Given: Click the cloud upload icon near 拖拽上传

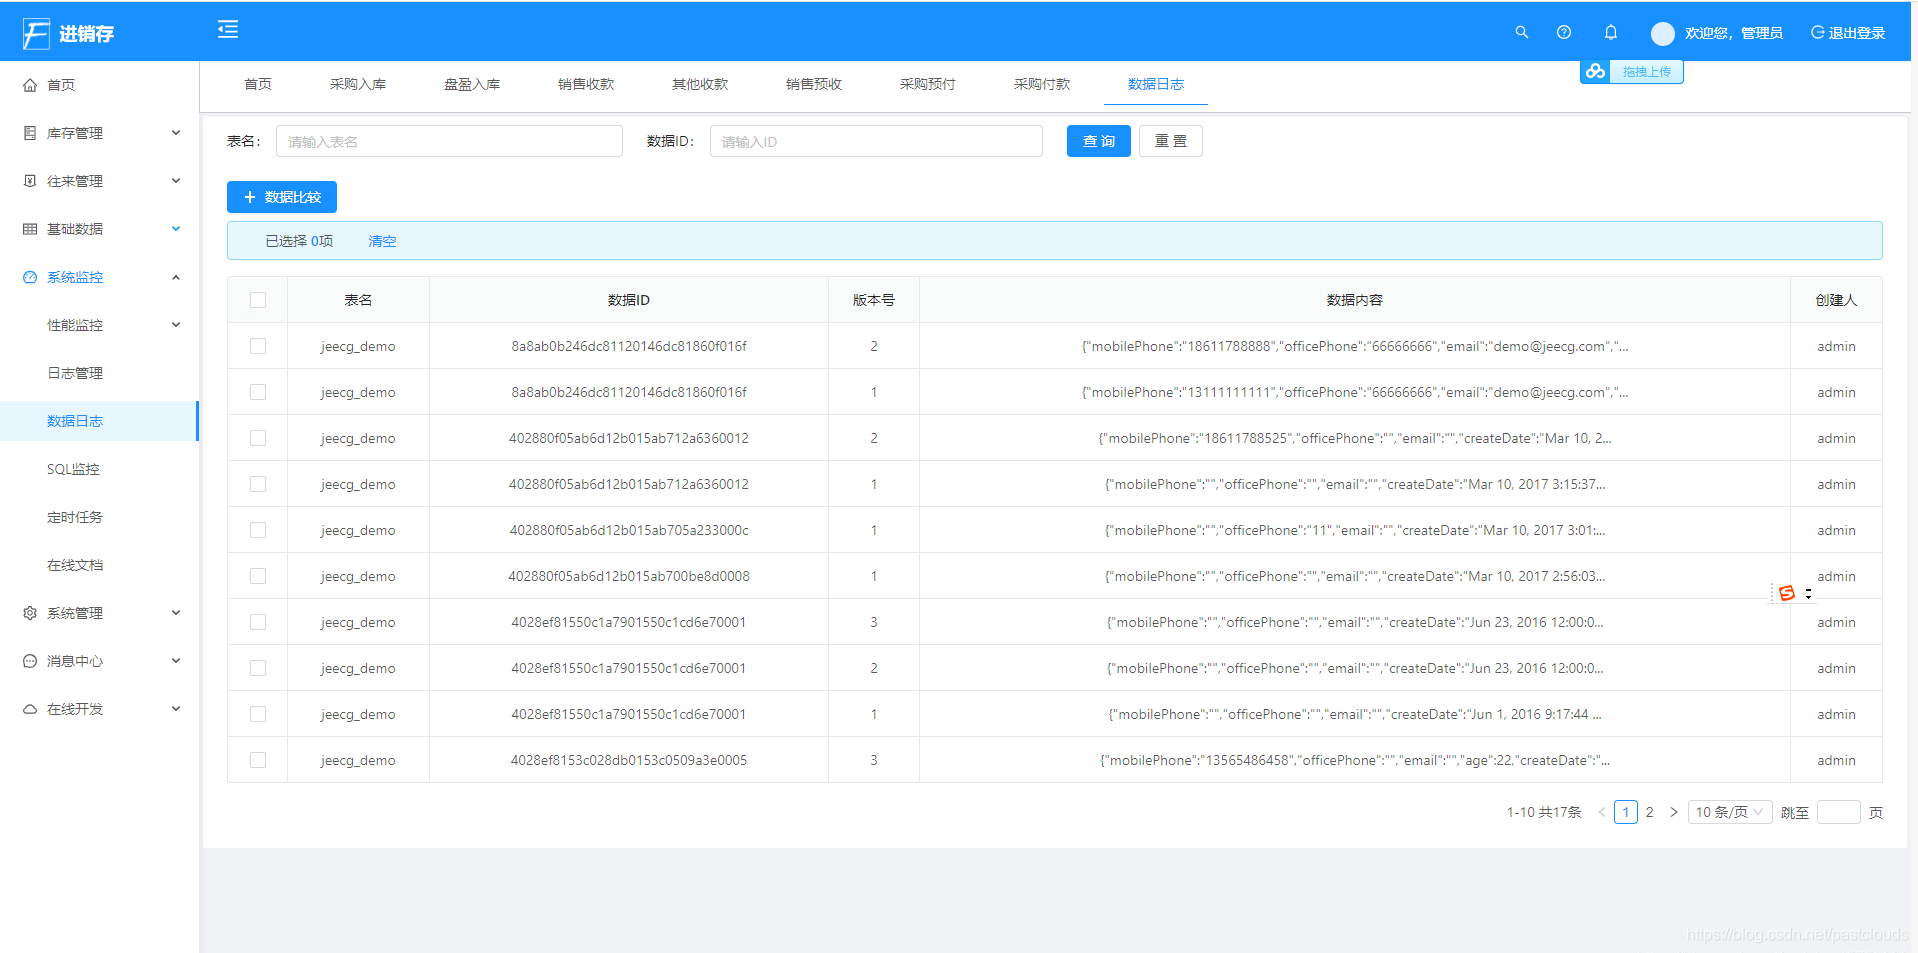Looking at the screenshot, I should (x=1595, y=71).
